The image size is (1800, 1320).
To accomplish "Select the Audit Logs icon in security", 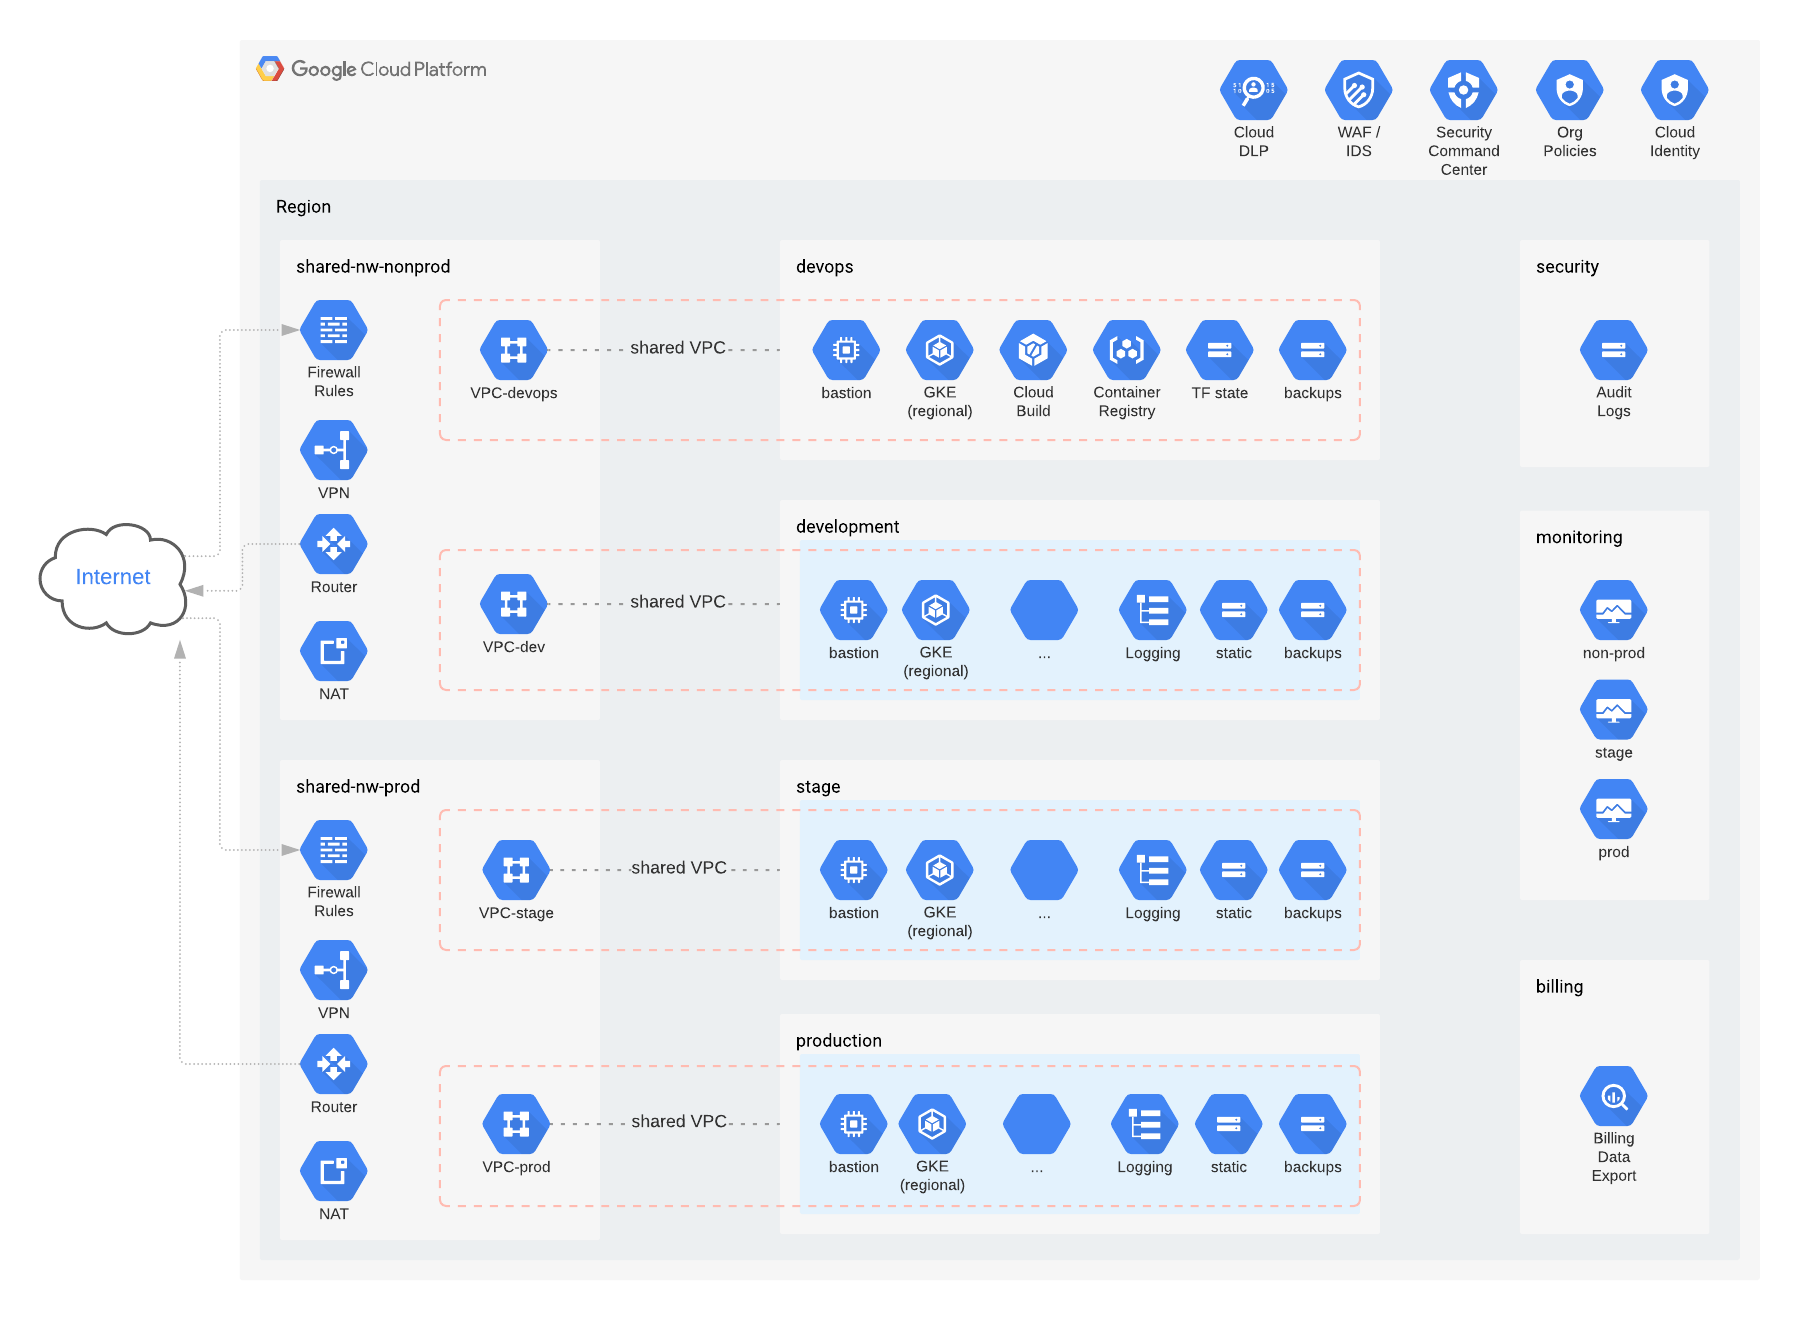I will 1613,350.
